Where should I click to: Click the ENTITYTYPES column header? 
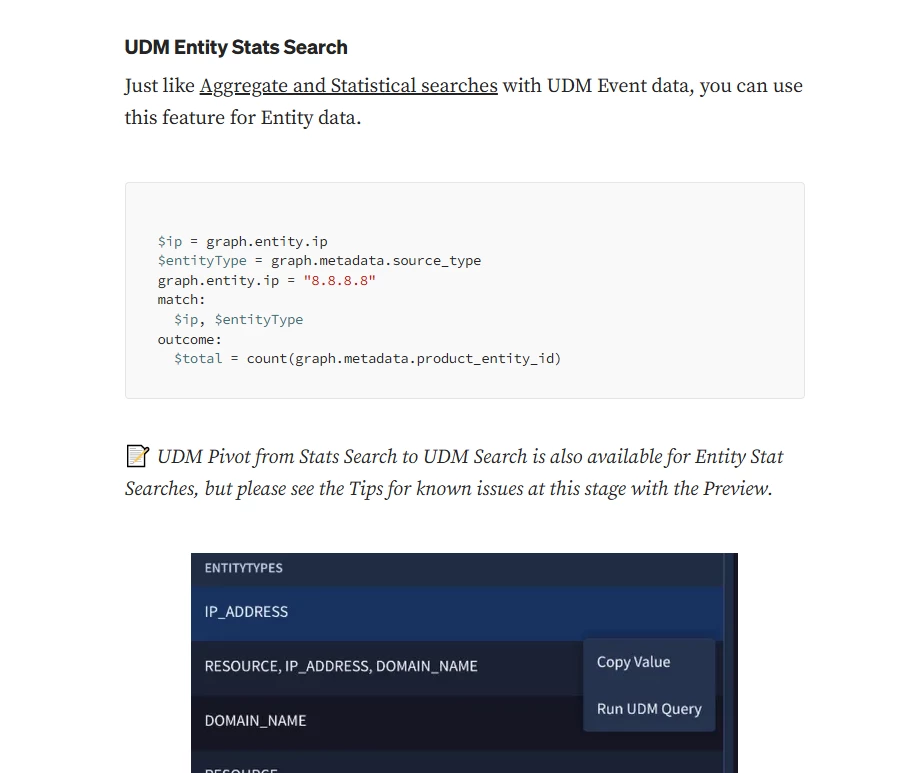click(243, 568)
